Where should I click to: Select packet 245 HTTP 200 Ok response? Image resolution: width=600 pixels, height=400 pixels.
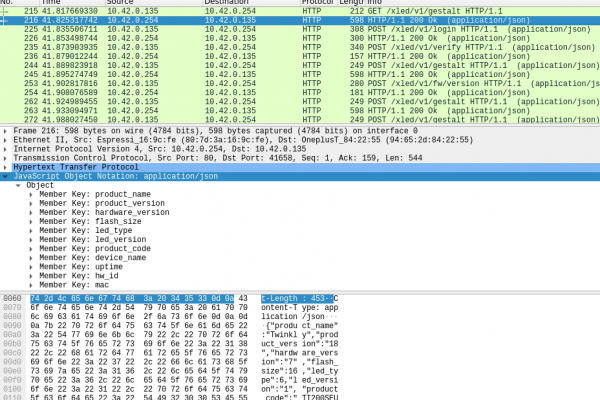pyautogui.click(x=300, y=75)
